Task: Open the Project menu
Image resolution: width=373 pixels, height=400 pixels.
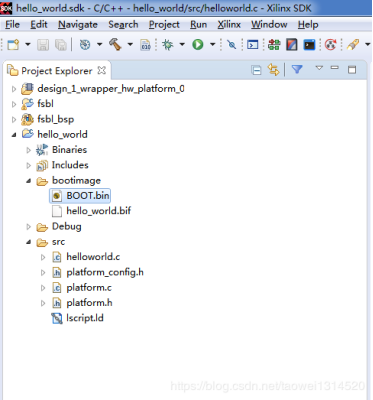Action: 164,25
